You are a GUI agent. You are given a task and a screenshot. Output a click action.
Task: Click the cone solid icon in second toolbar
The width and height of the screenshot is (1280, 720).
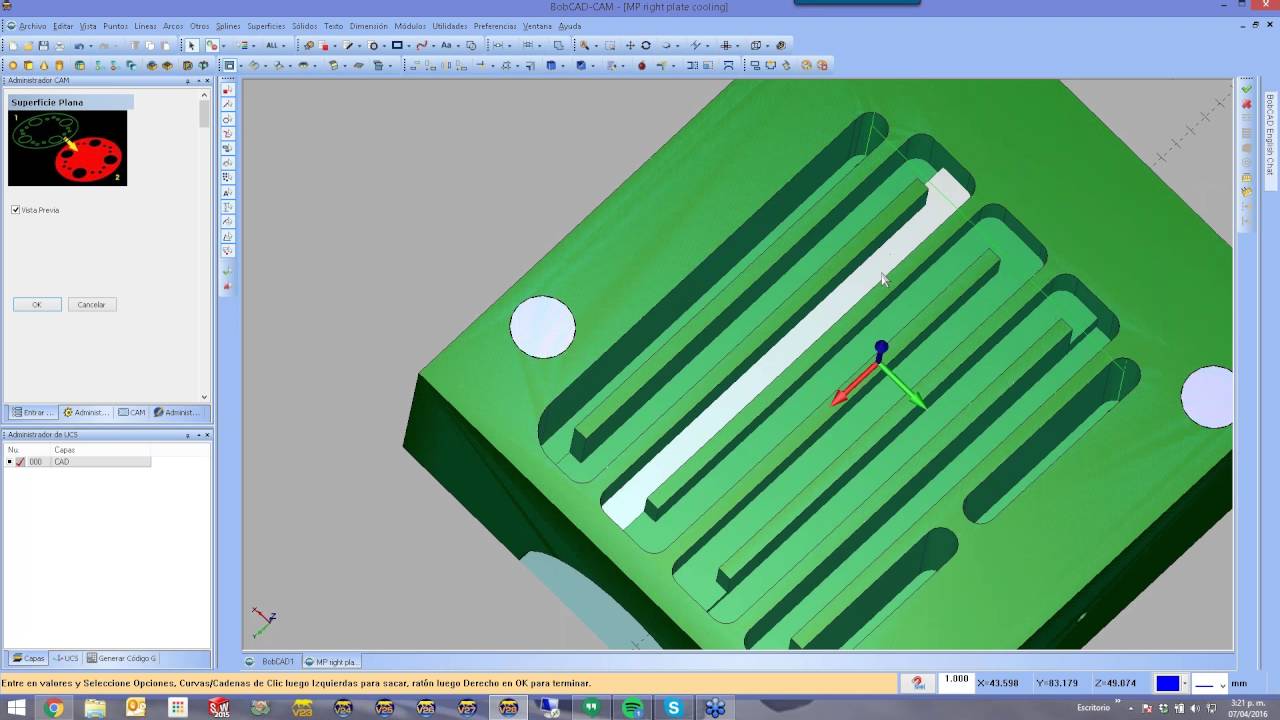tap(44, 66)
